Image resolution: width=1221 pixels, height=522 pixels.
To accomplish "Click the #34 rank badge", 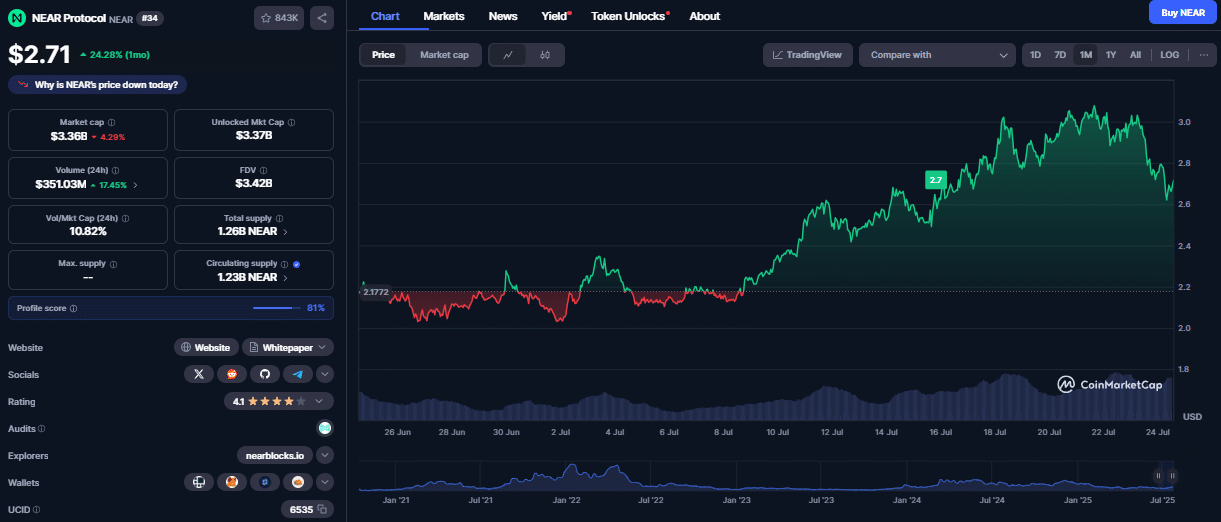I will [152, 18].
